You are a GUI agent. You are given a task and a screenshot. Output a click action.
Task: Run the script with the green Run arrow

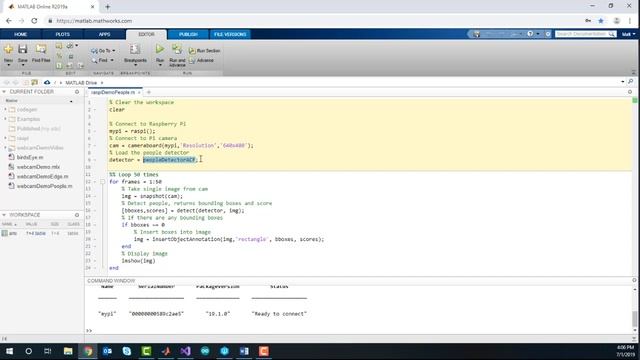[160, 49]
